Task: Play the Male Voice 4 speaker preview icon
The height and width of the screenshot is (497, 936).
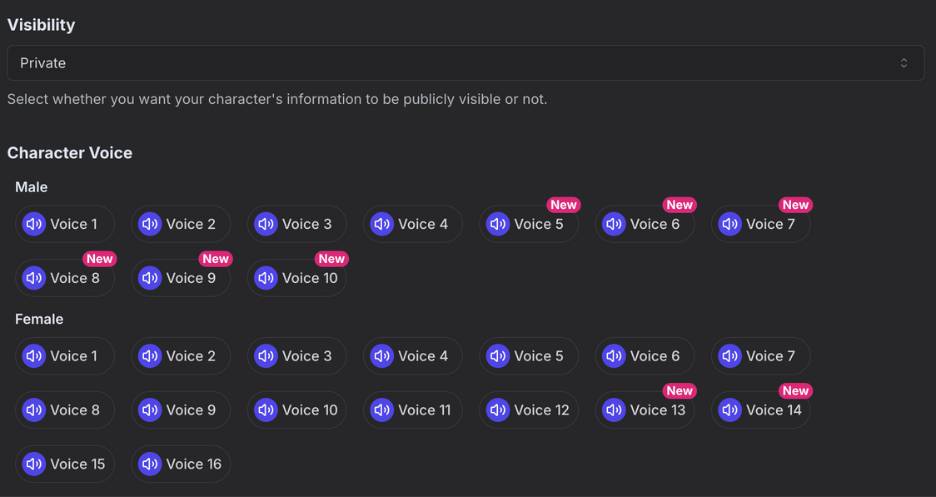Action: [382, 224]
